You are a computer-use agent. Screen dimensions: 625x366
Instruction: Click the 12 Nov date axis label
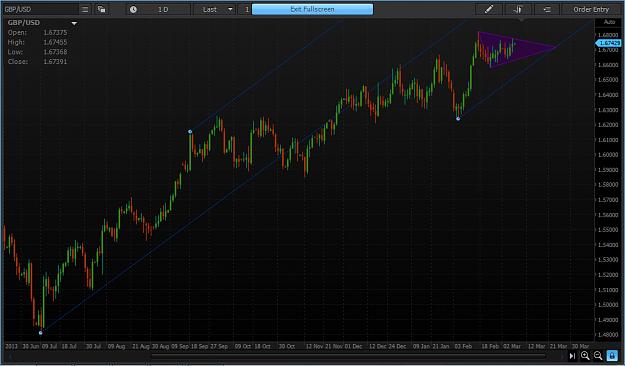[314, 346]
